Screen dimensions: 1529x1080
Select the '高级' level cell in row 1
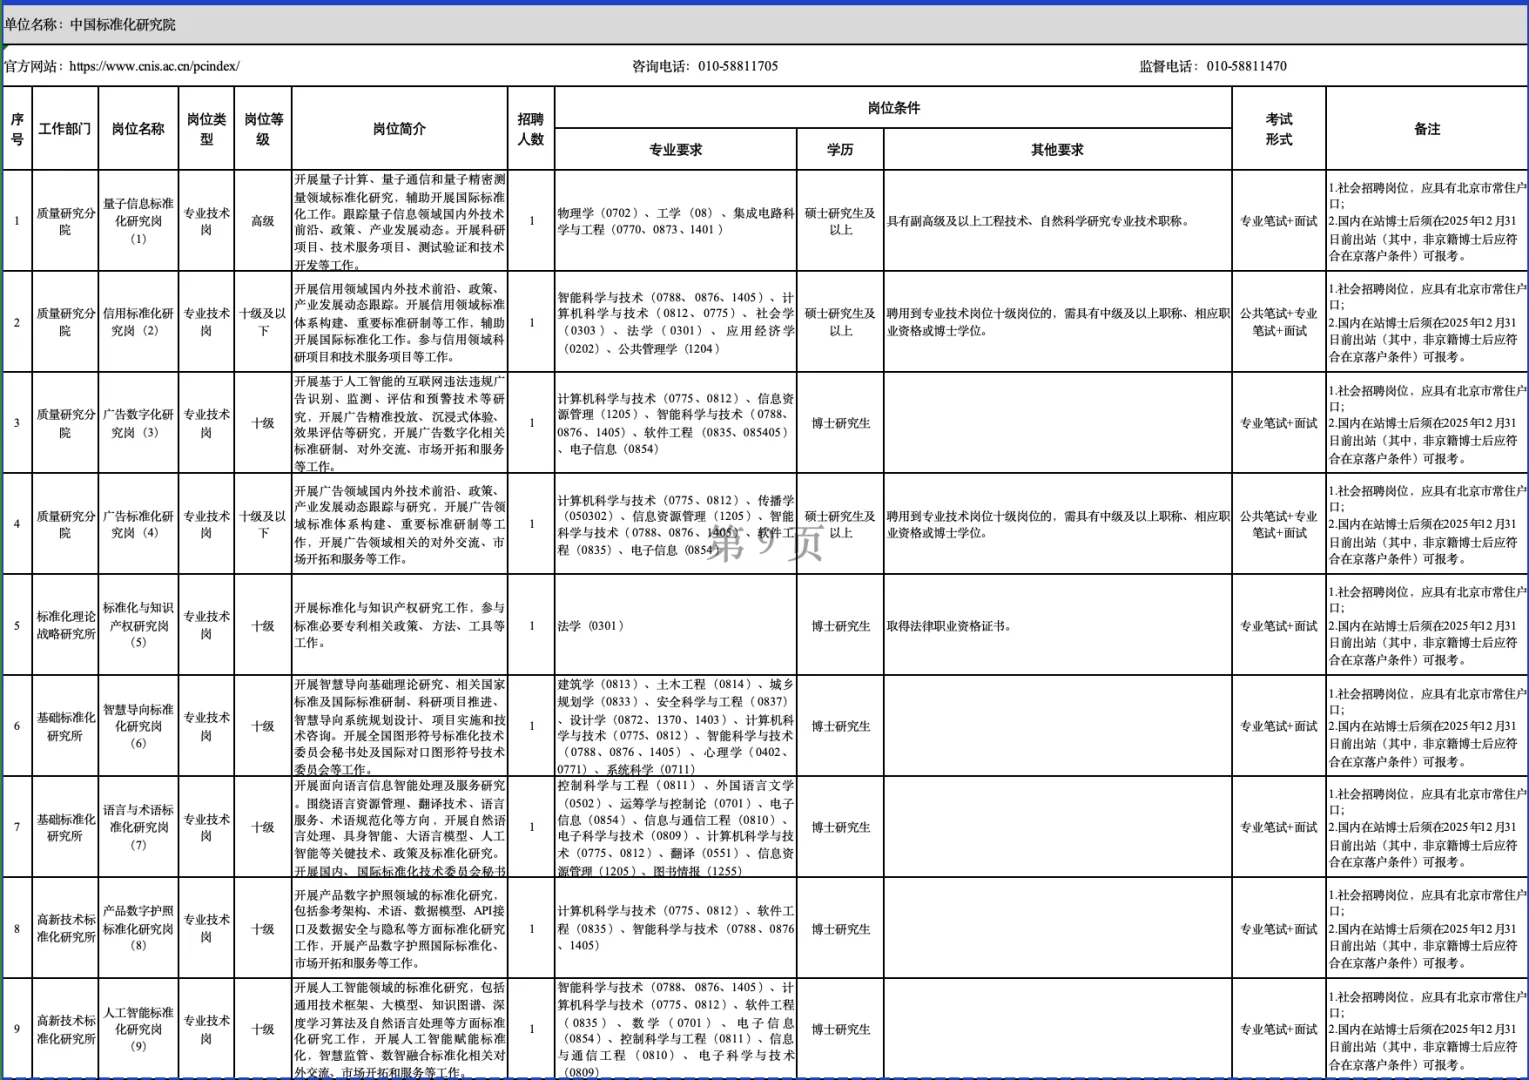[x=263, y=221]
